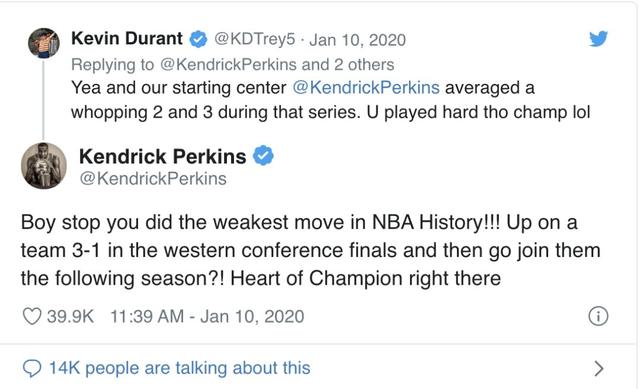Click the speech bubble reply icon
Image resolution: width=640 pixels, height=389 pixels.
[x=32, y=368]
